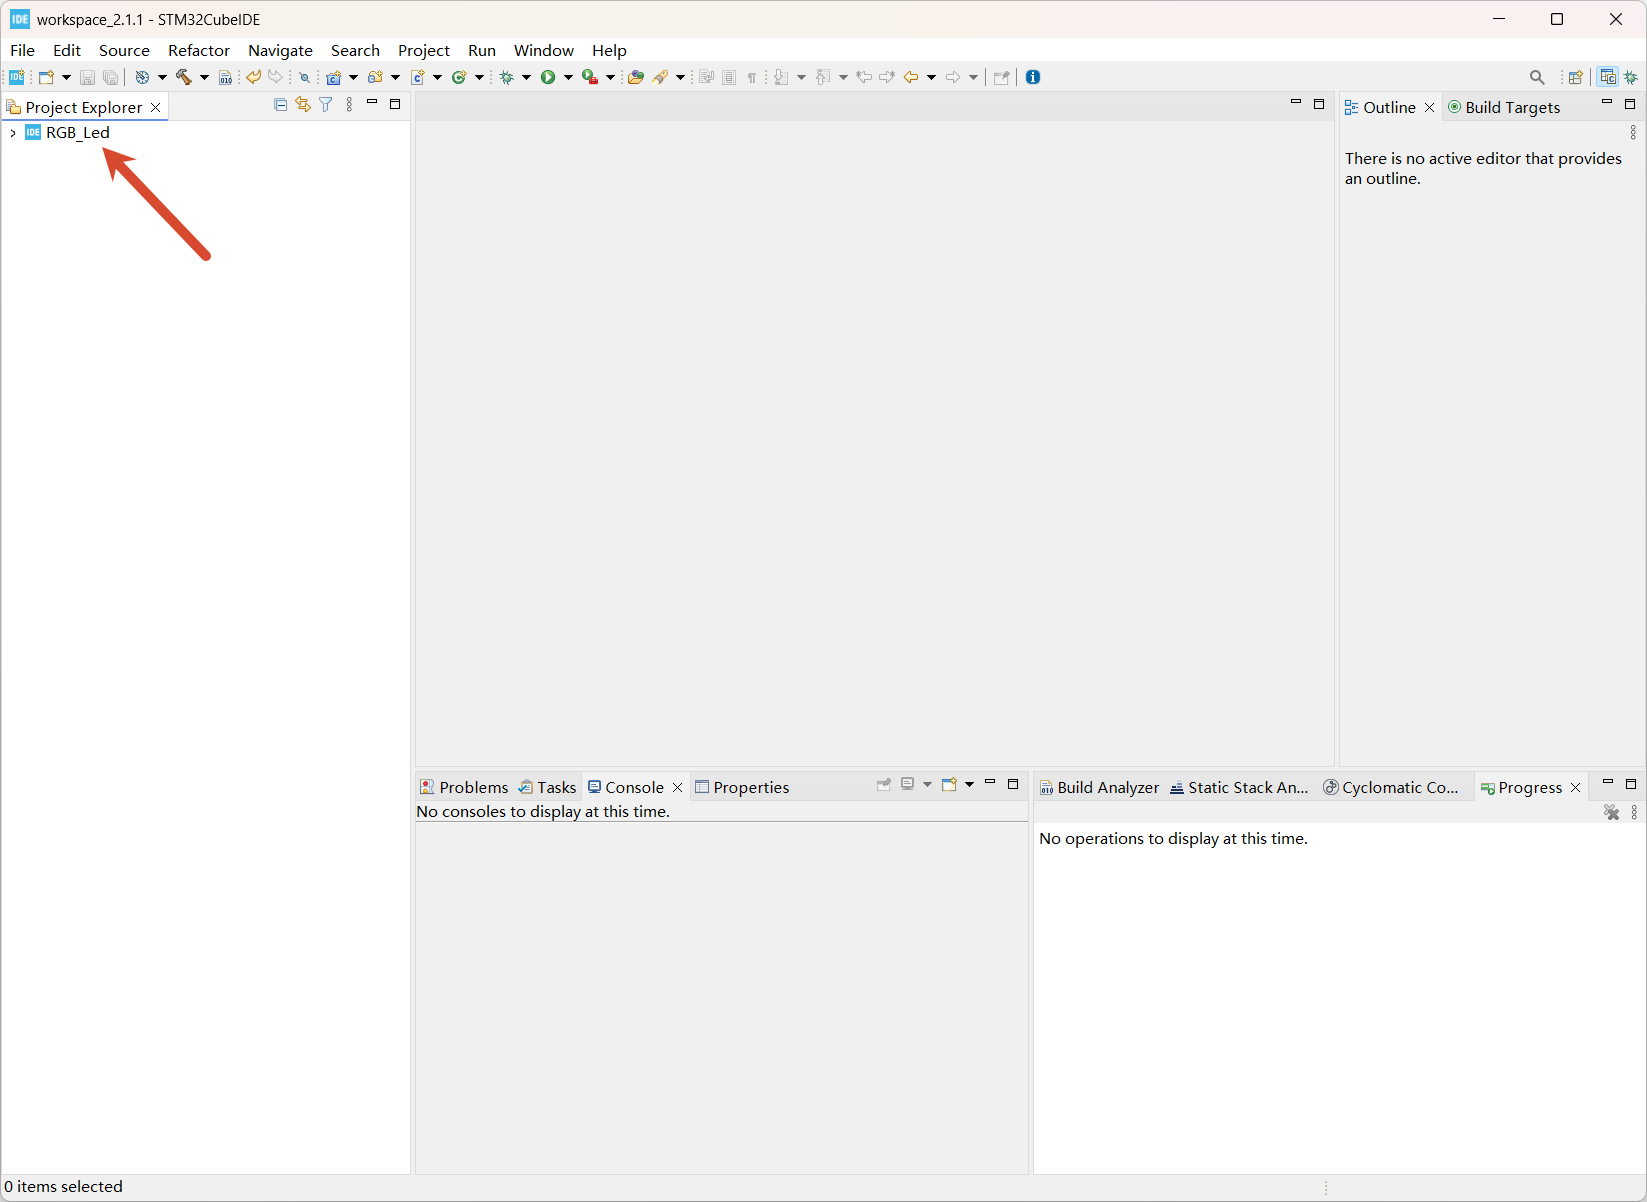The width and height of the screenshot is (1647, 1202).
Task: Click the Save toolbar icon
Action: pyautogui.click(x=87, y=77)
